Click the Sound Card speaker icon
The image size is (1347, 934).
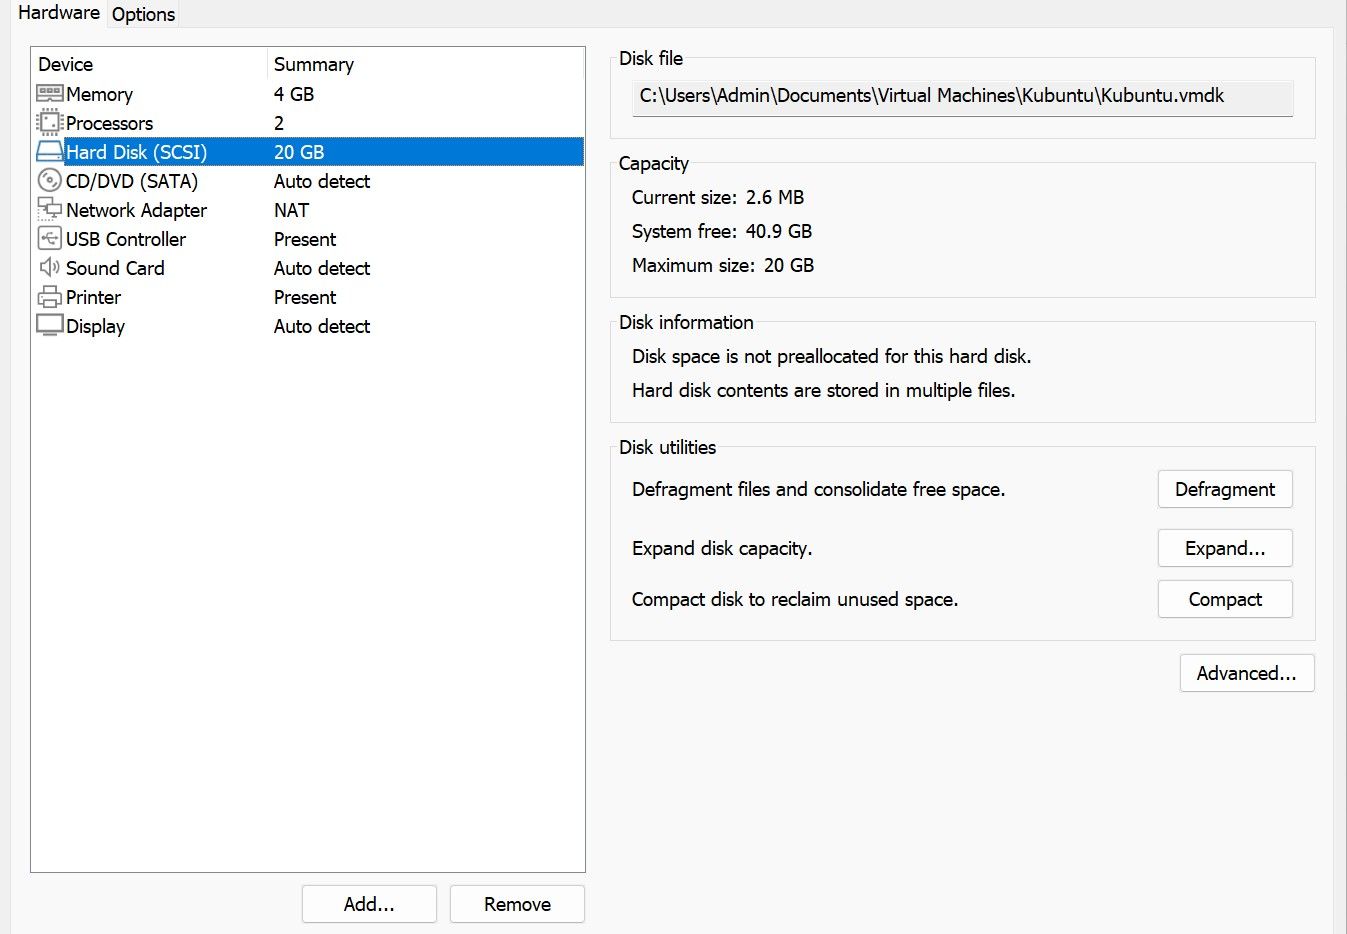click(x=49, y=268)
